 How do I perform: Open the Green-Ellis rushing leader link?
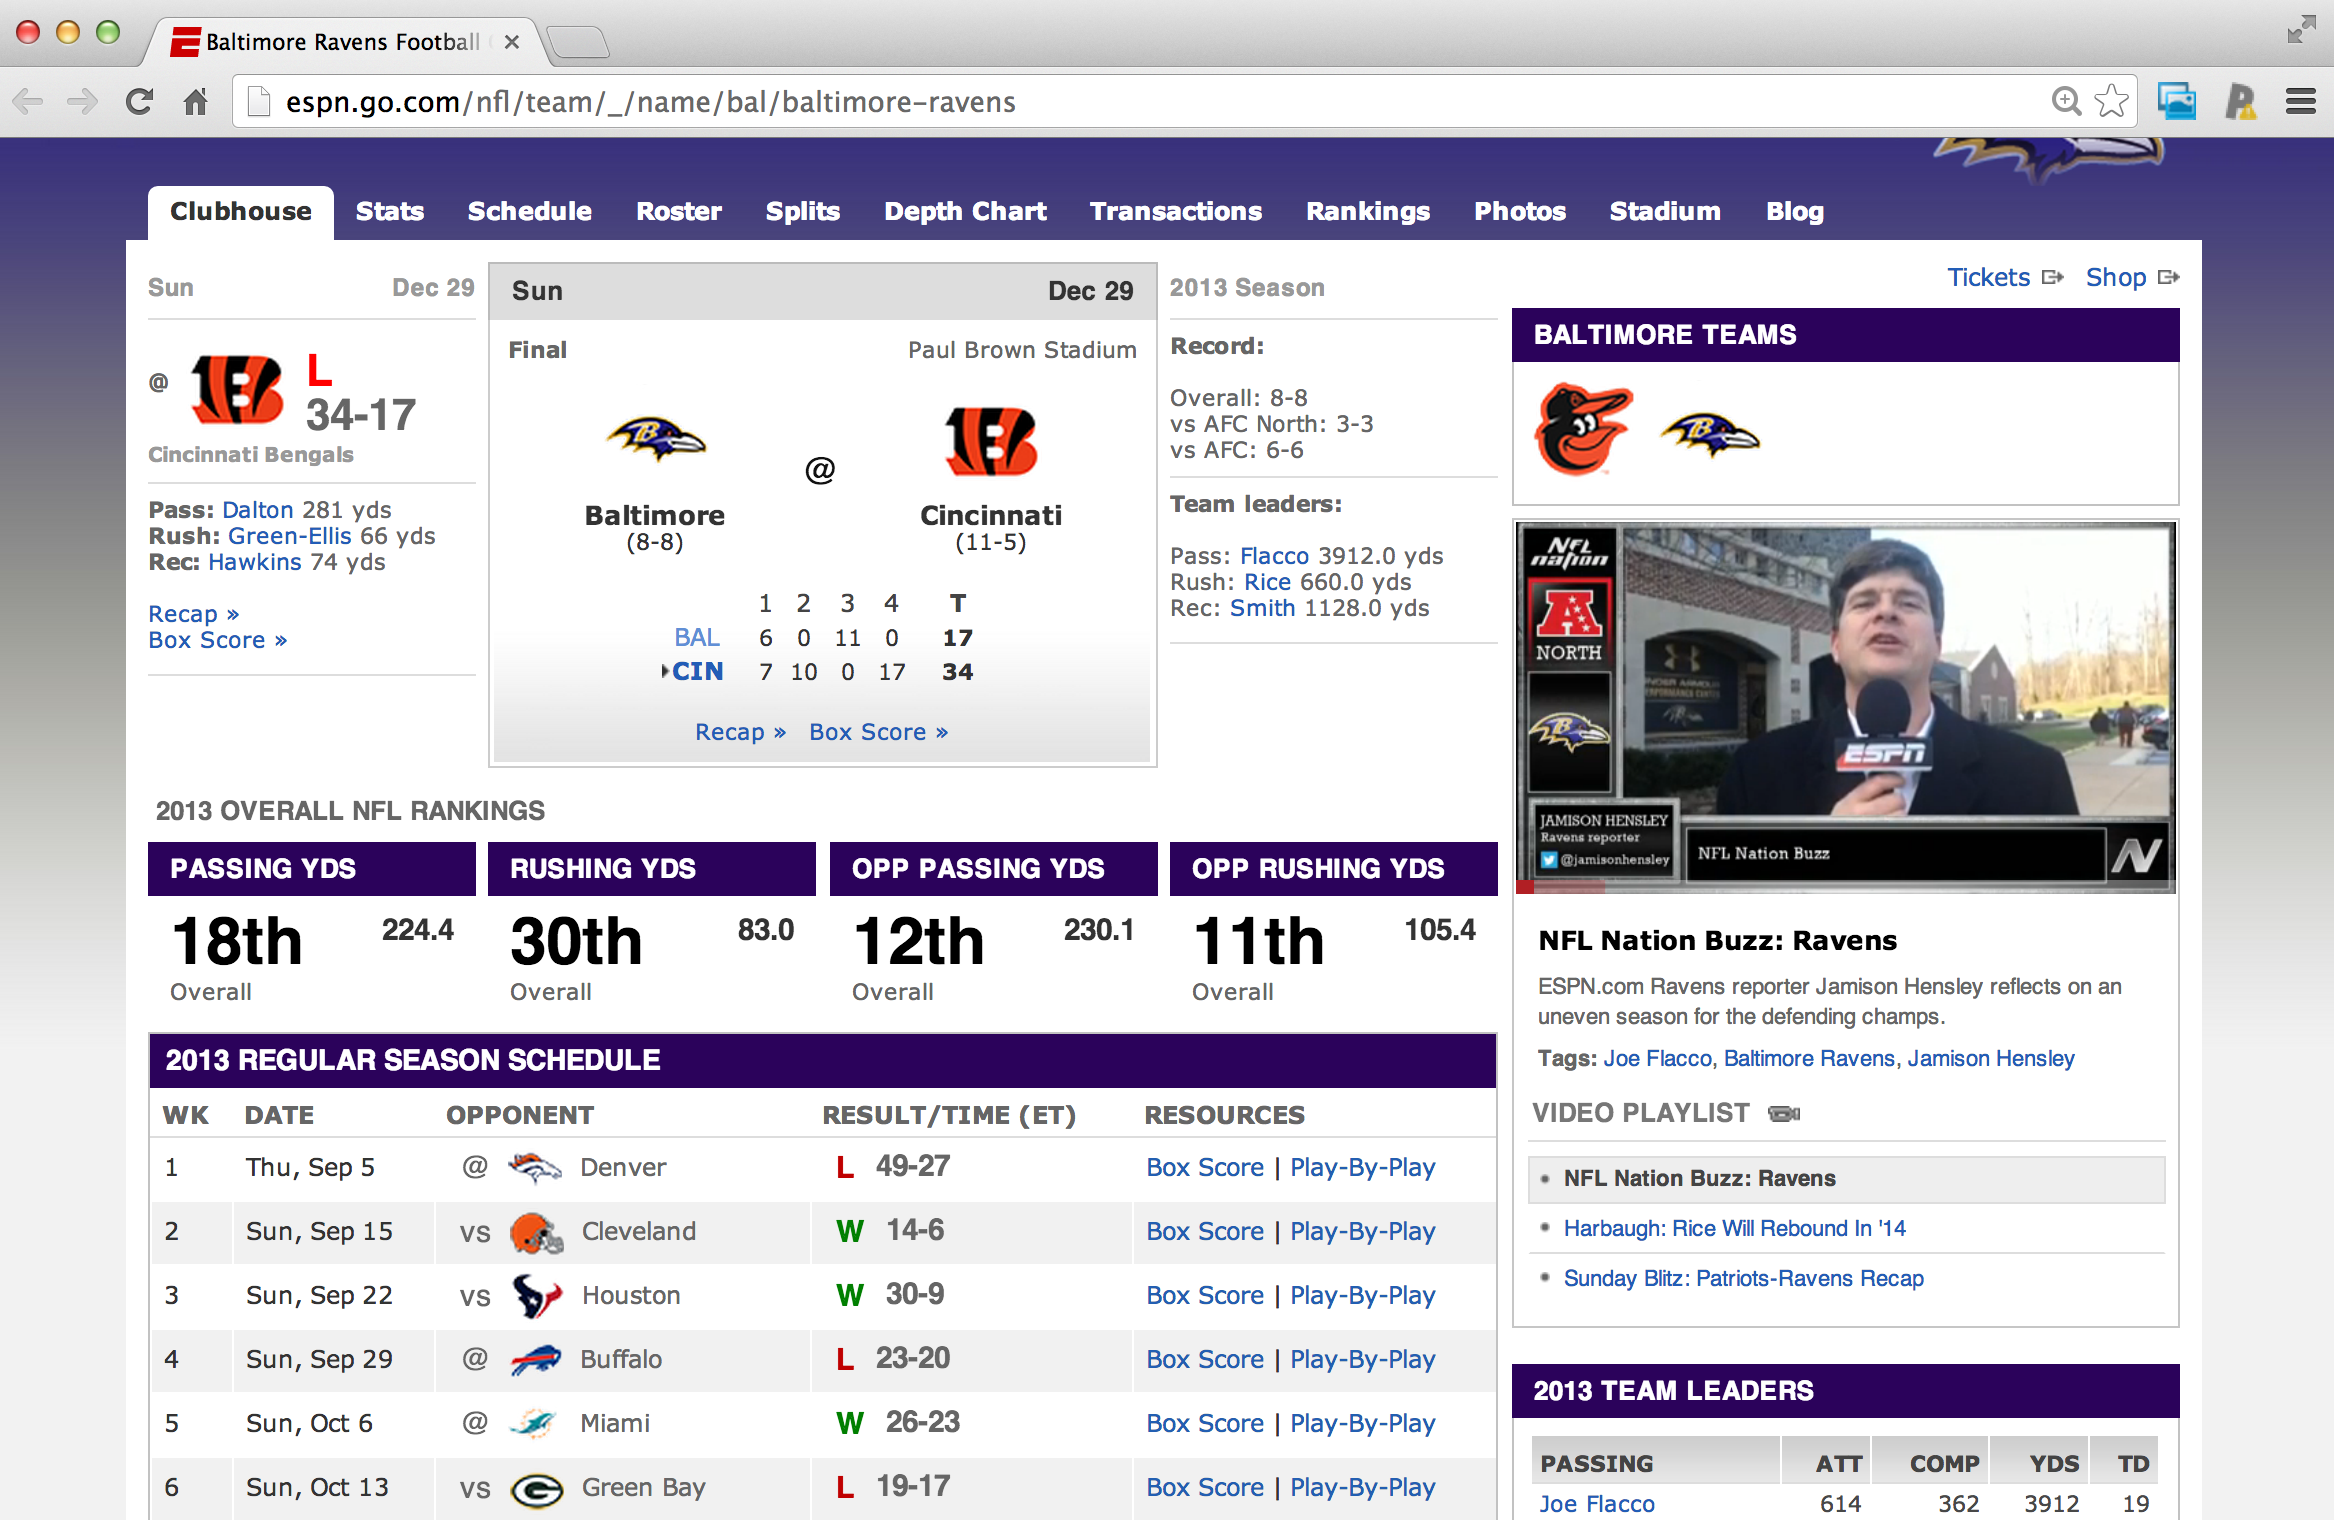click(290, 536)
